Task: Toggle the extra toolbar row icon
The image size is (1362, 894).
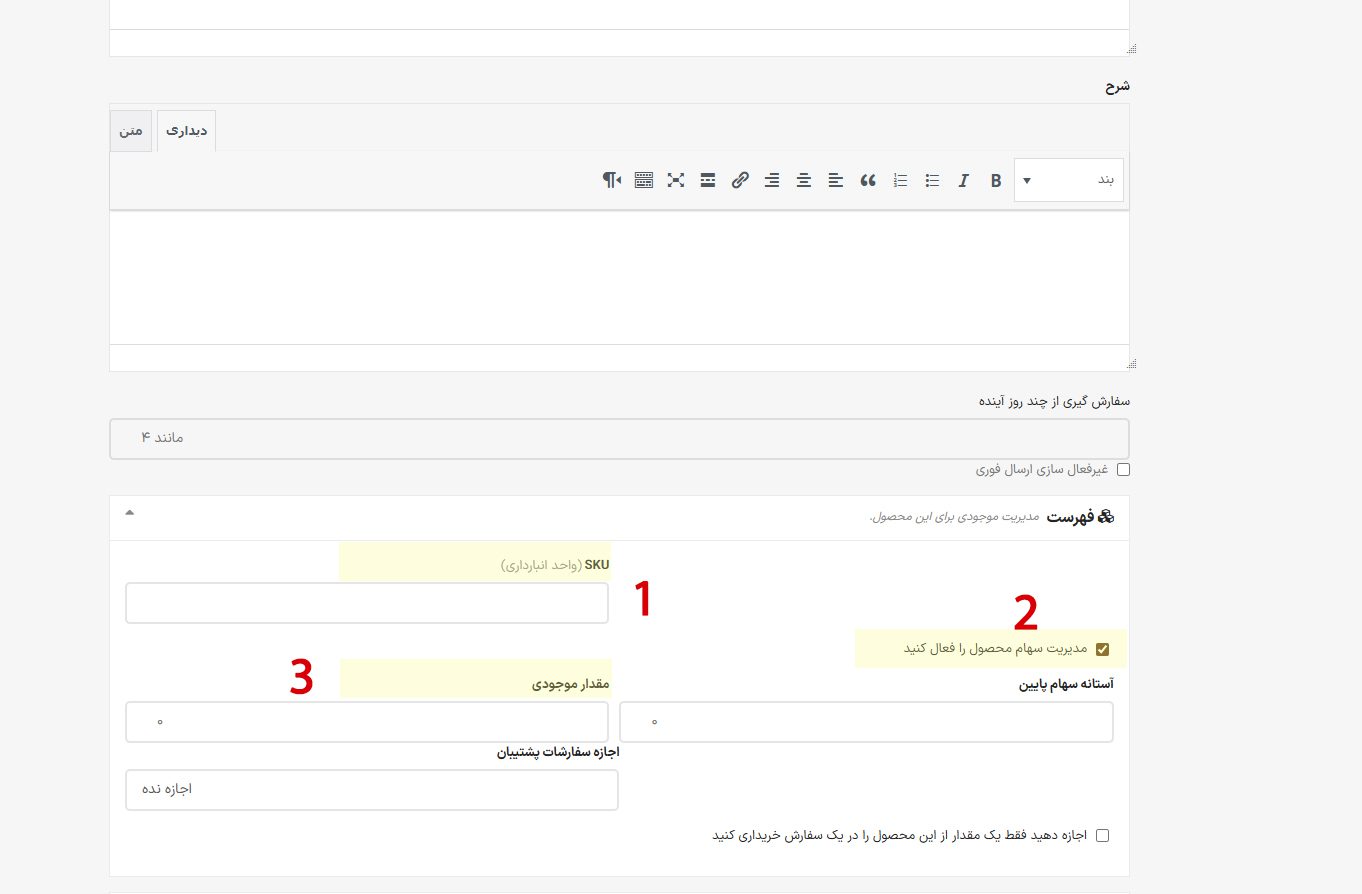Action: (644, 181)
